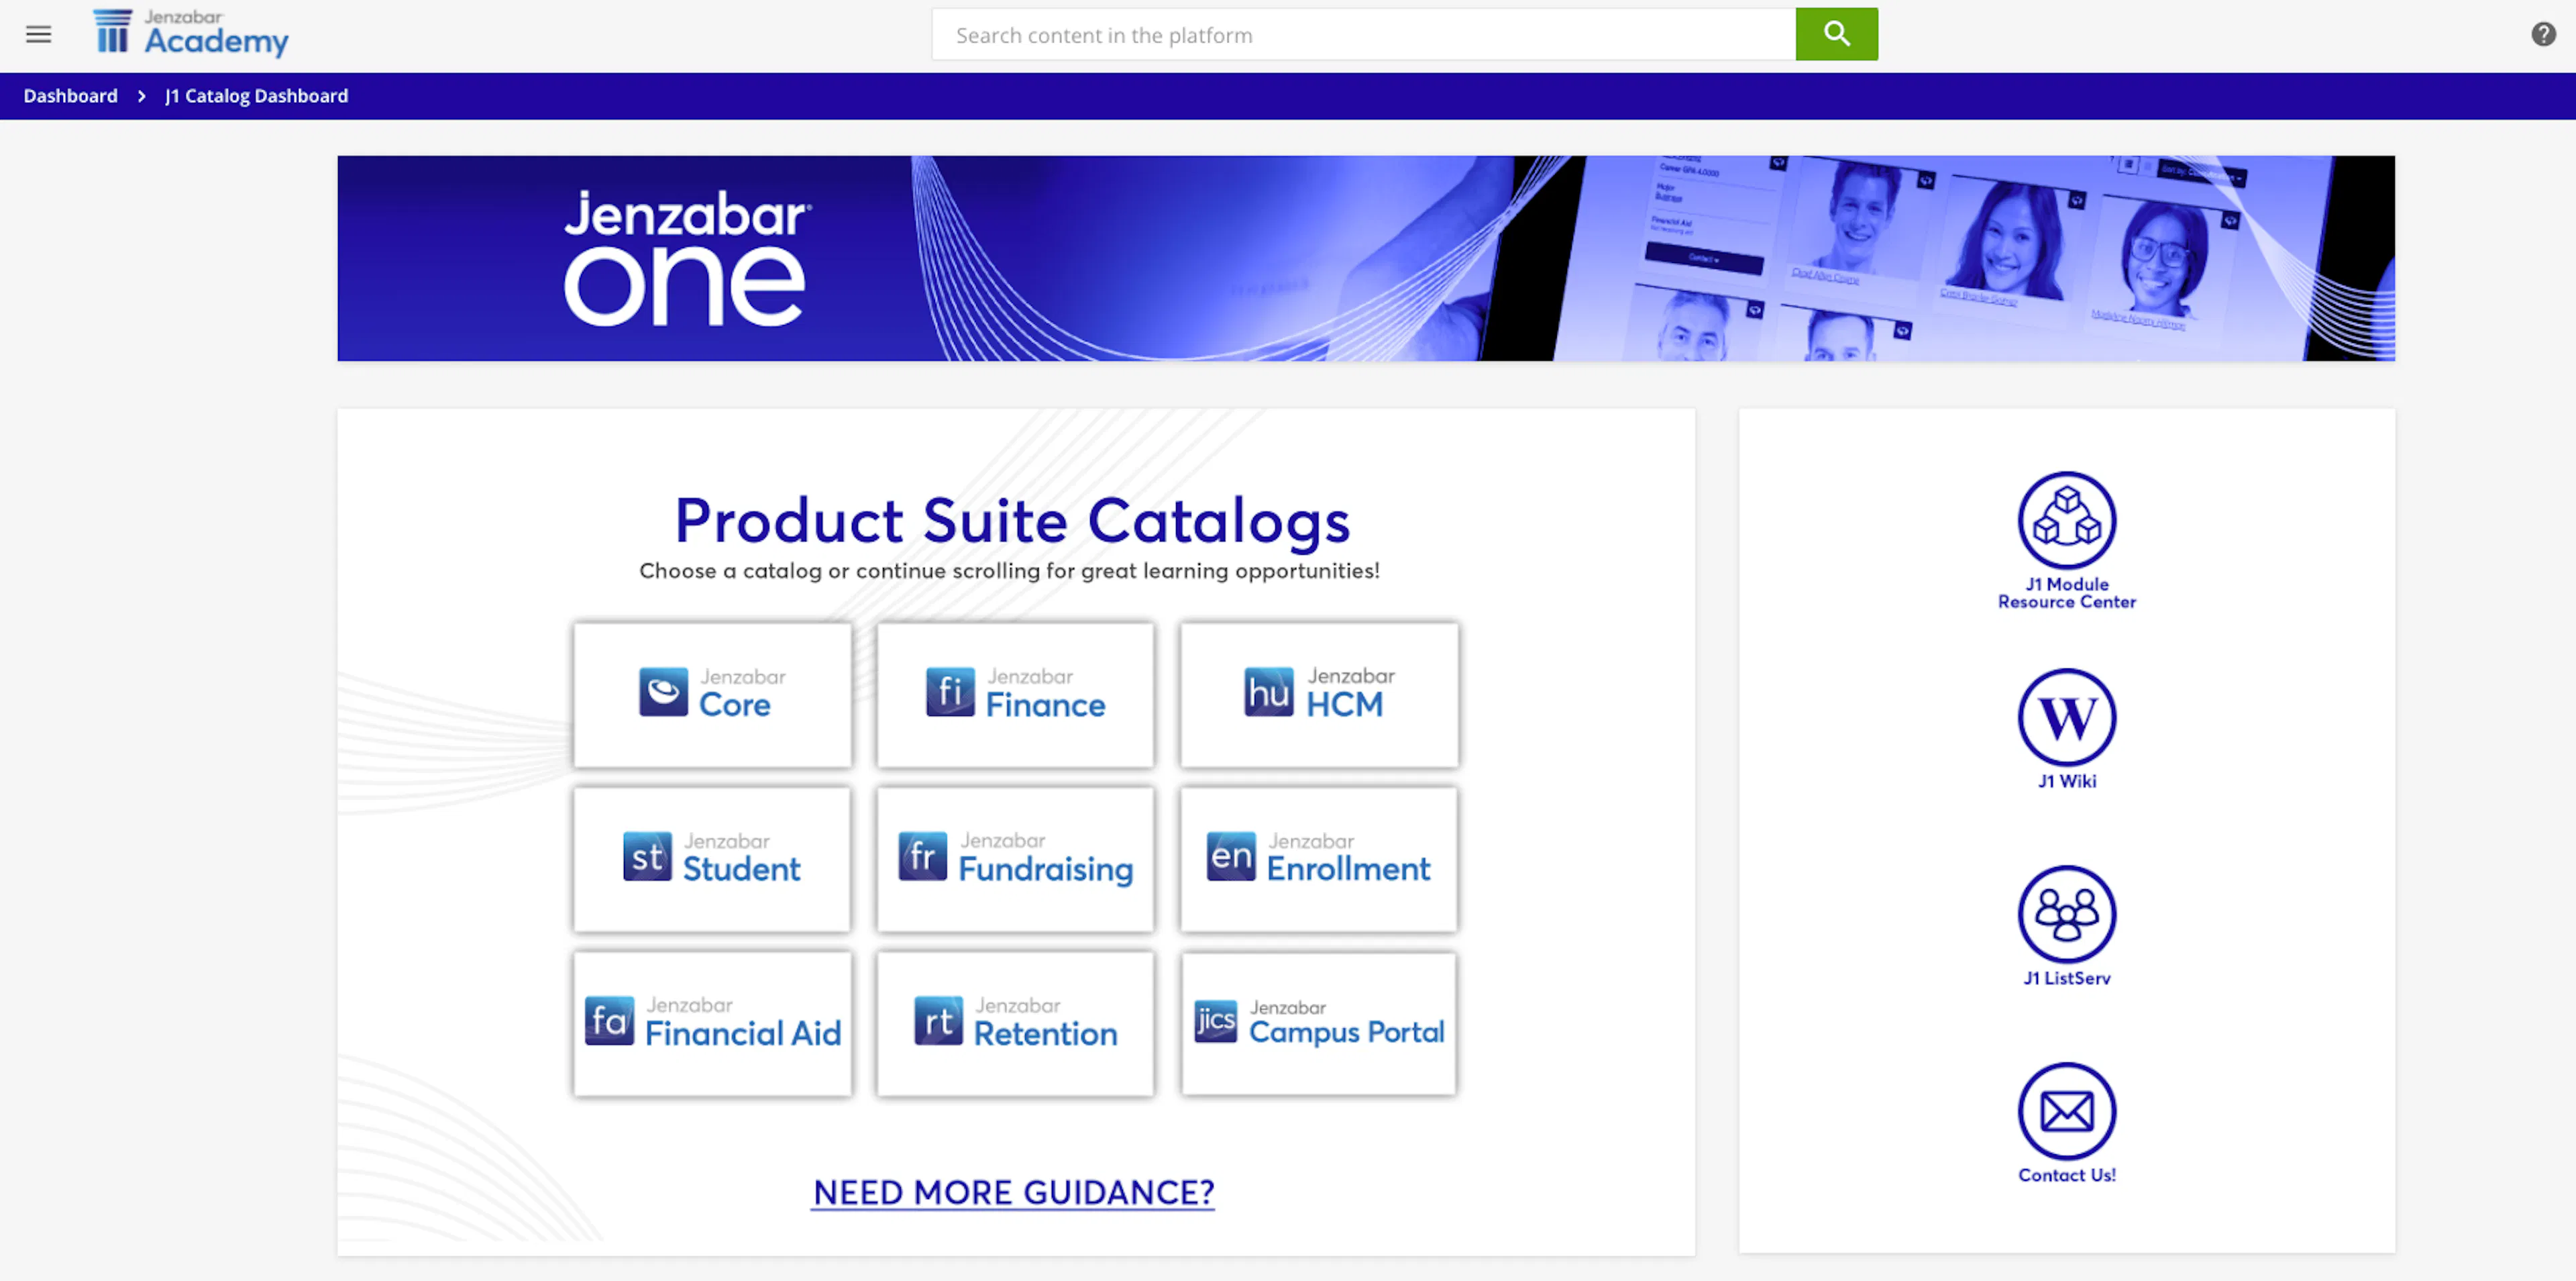Click the 'Choose a catalog or continue scrolling' subtitle

[1009, 571]
